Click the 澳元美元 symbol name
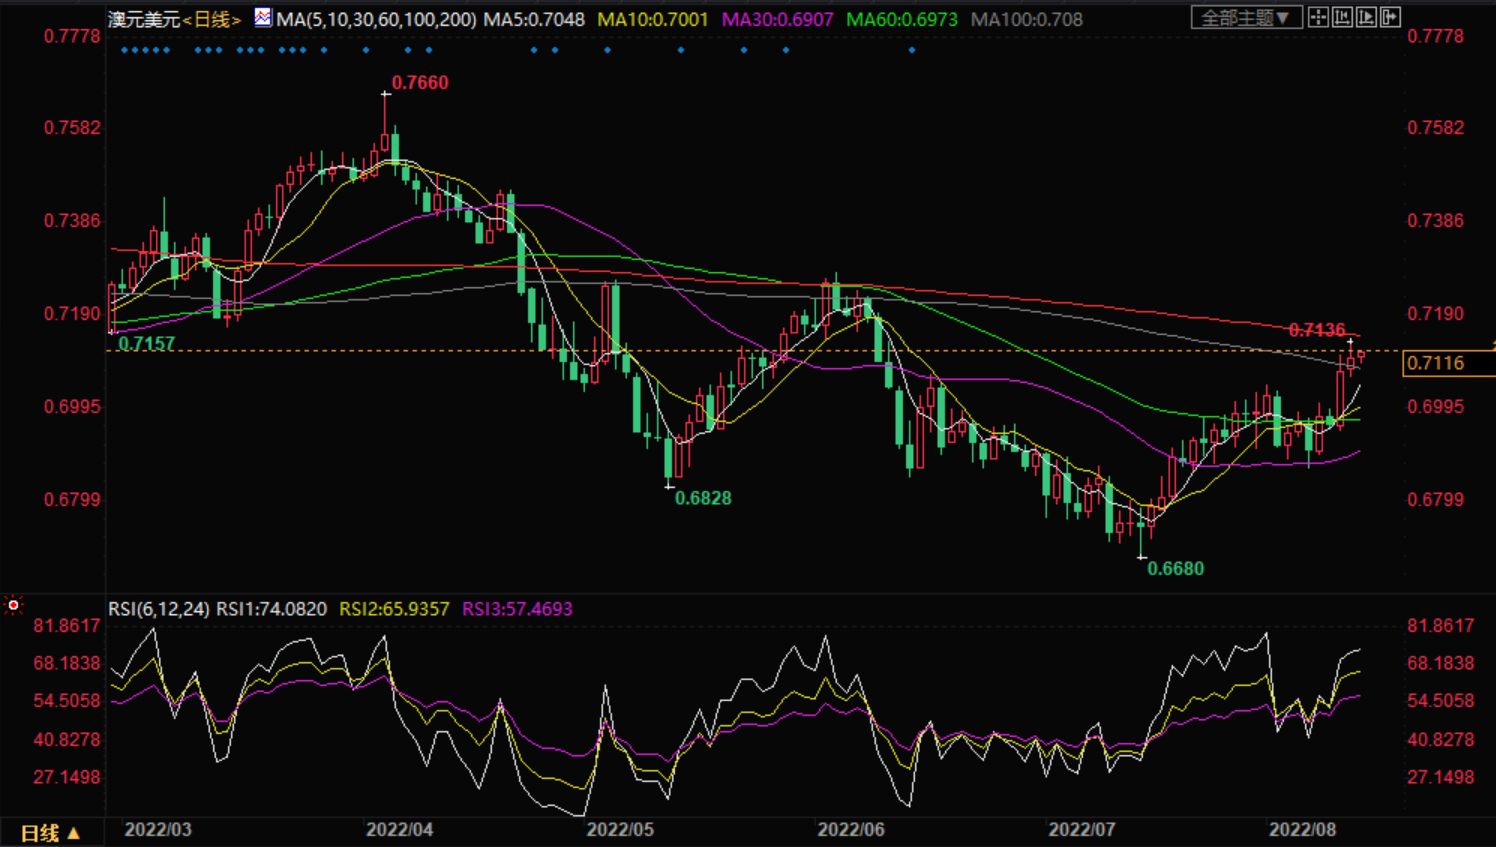Viewport: 1496px width, 847px height. pos(144,19)
